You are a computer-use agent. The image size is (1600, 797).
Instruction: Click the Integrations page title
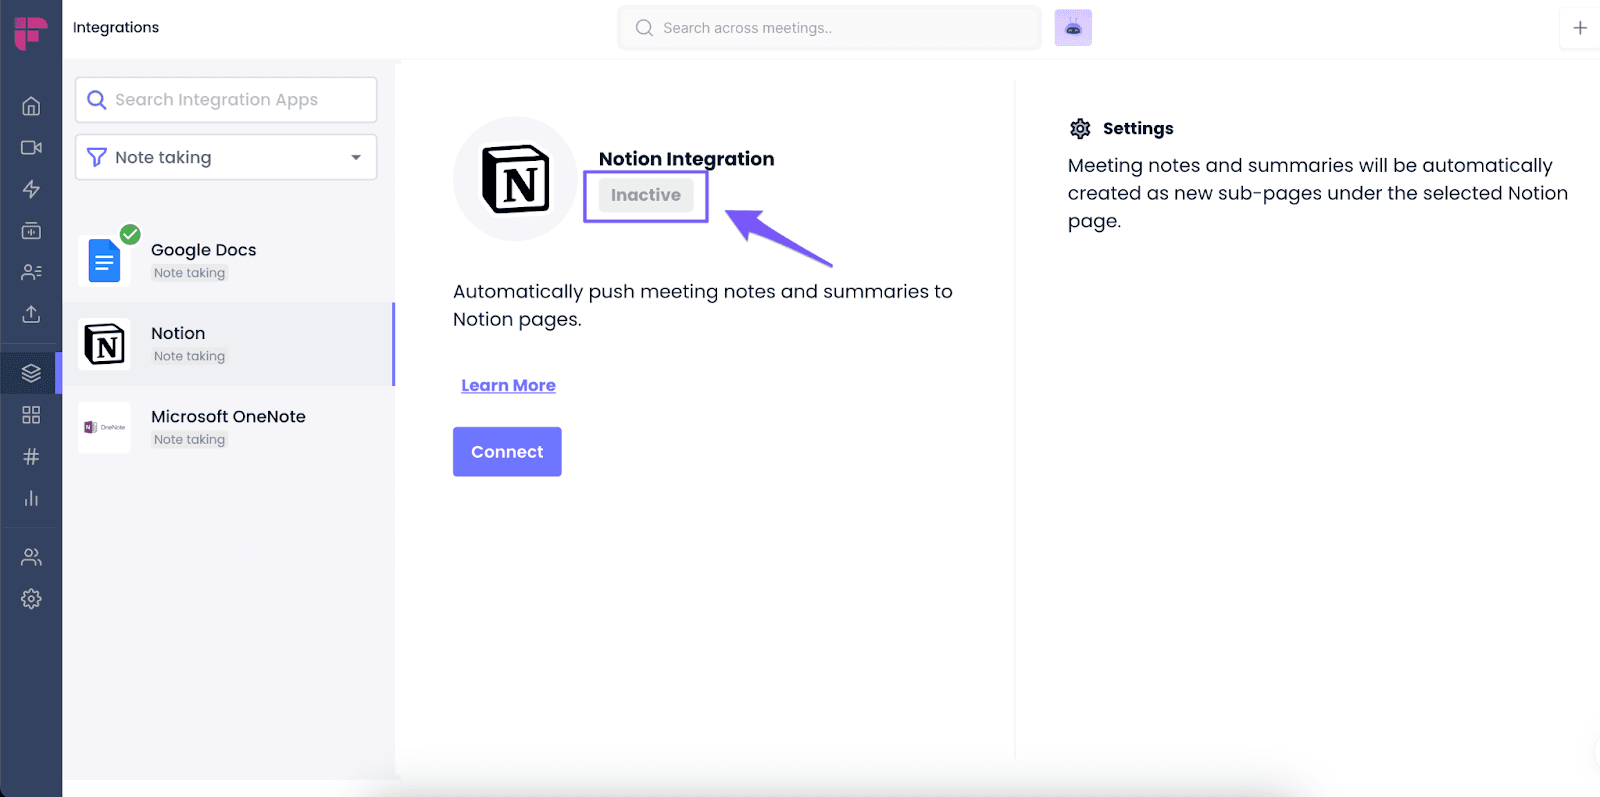(116, 27)
